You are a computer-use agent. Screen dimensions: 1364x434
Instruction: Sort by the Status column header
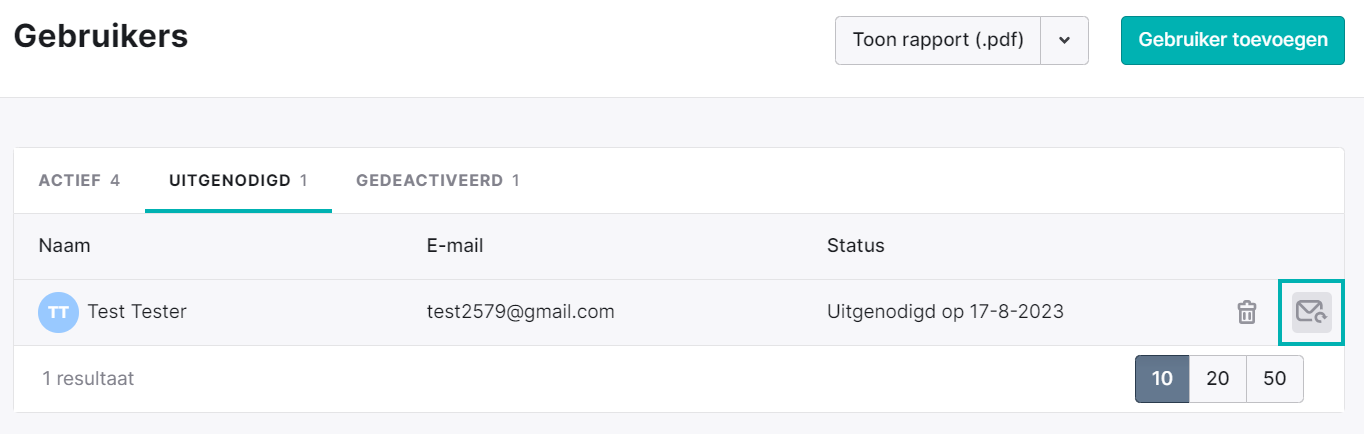click(856, 245)
